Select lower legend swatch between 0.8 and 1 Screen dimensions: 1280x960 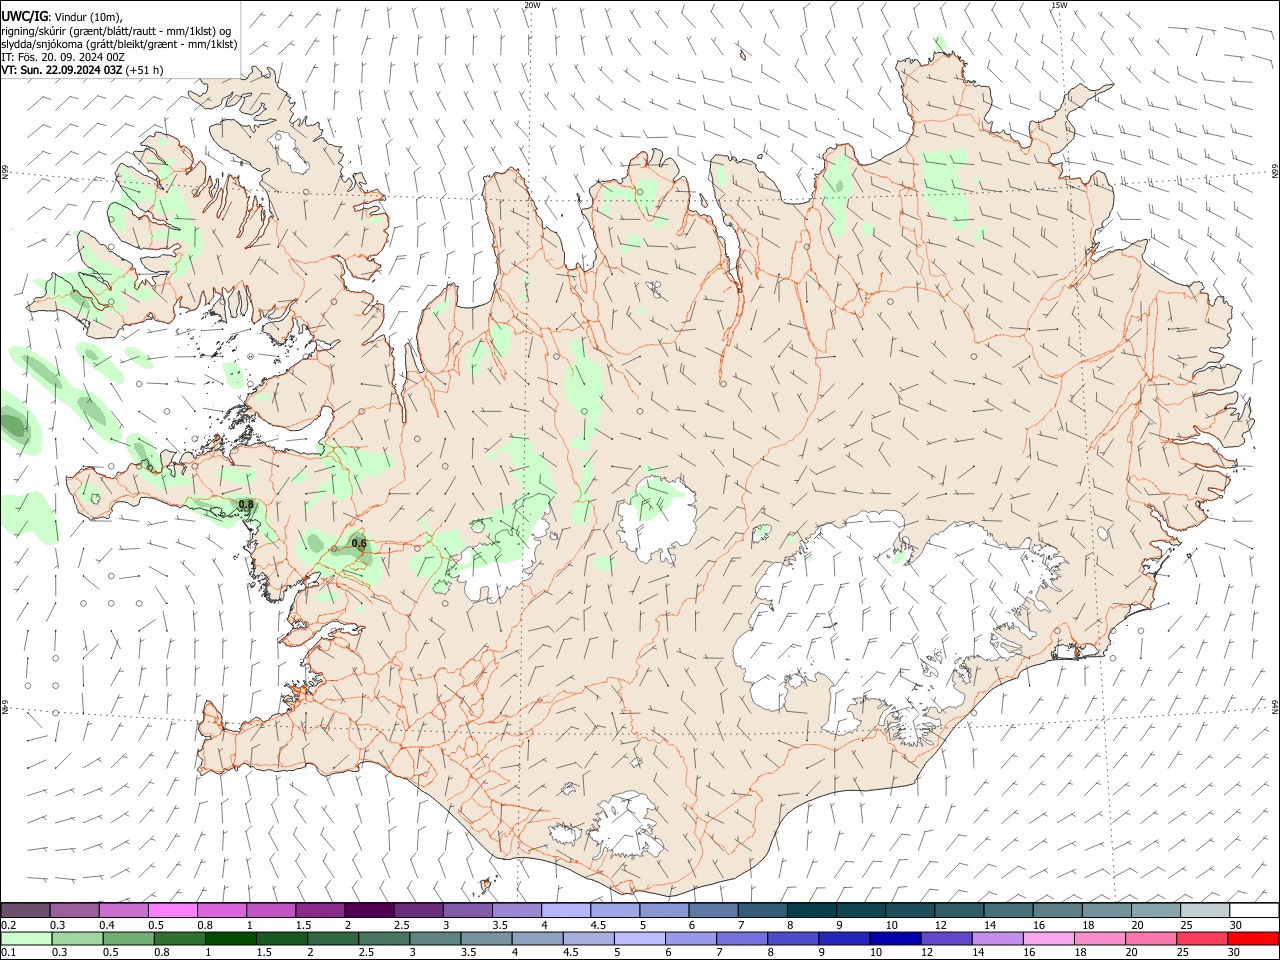point(179,938)
